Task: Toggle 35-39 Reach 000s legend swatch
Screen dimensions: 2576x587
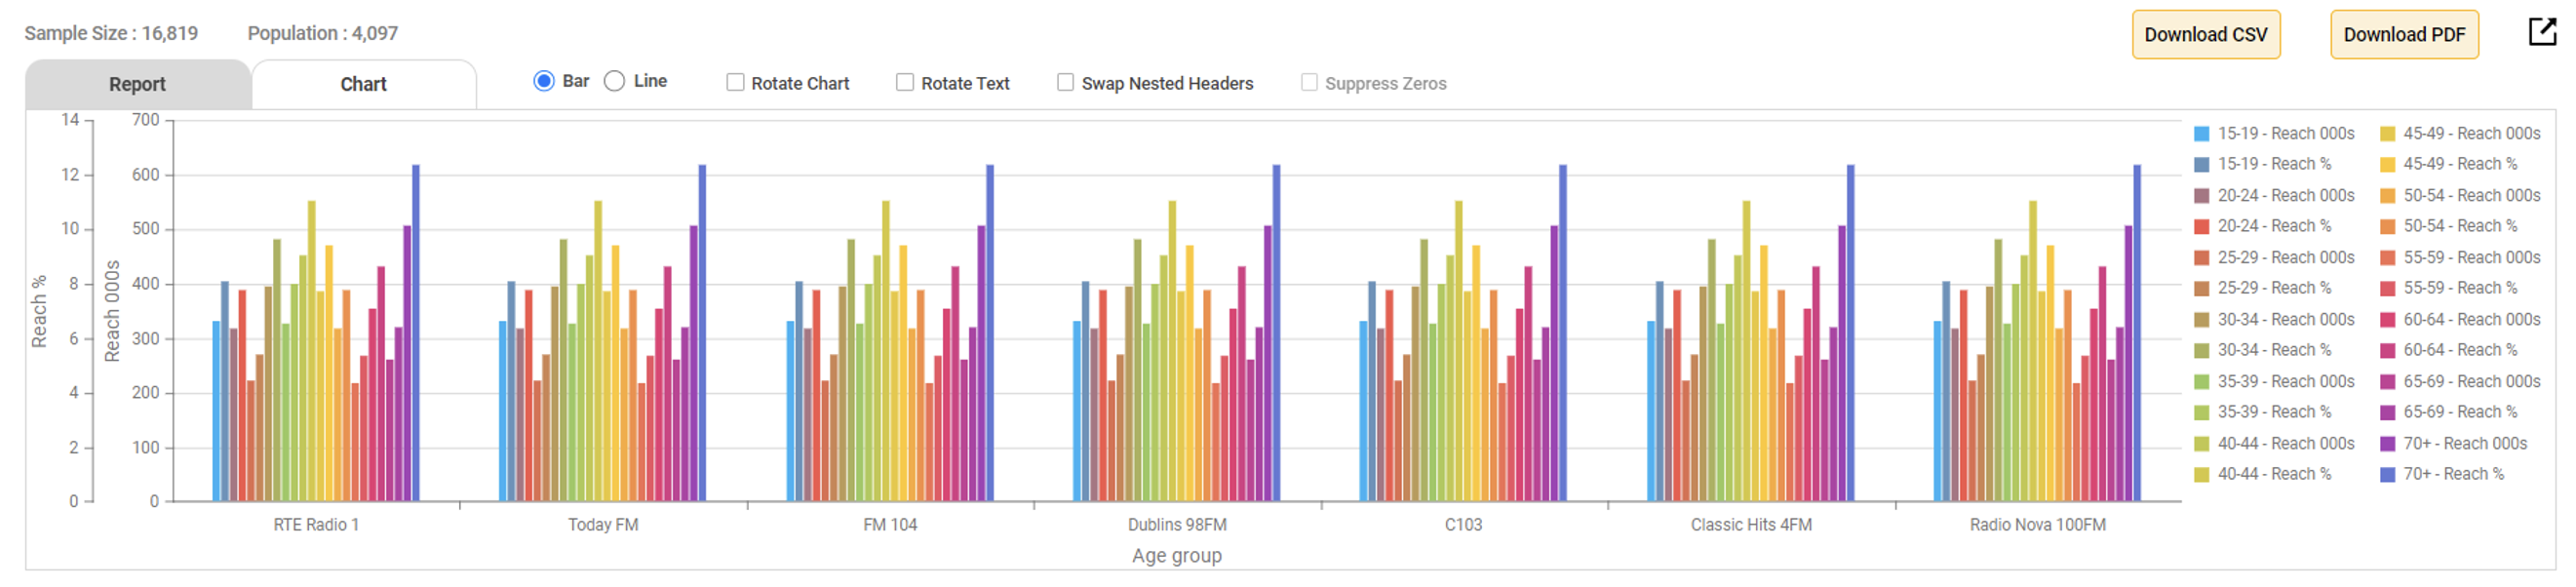Action: [x=2201, y=382]
